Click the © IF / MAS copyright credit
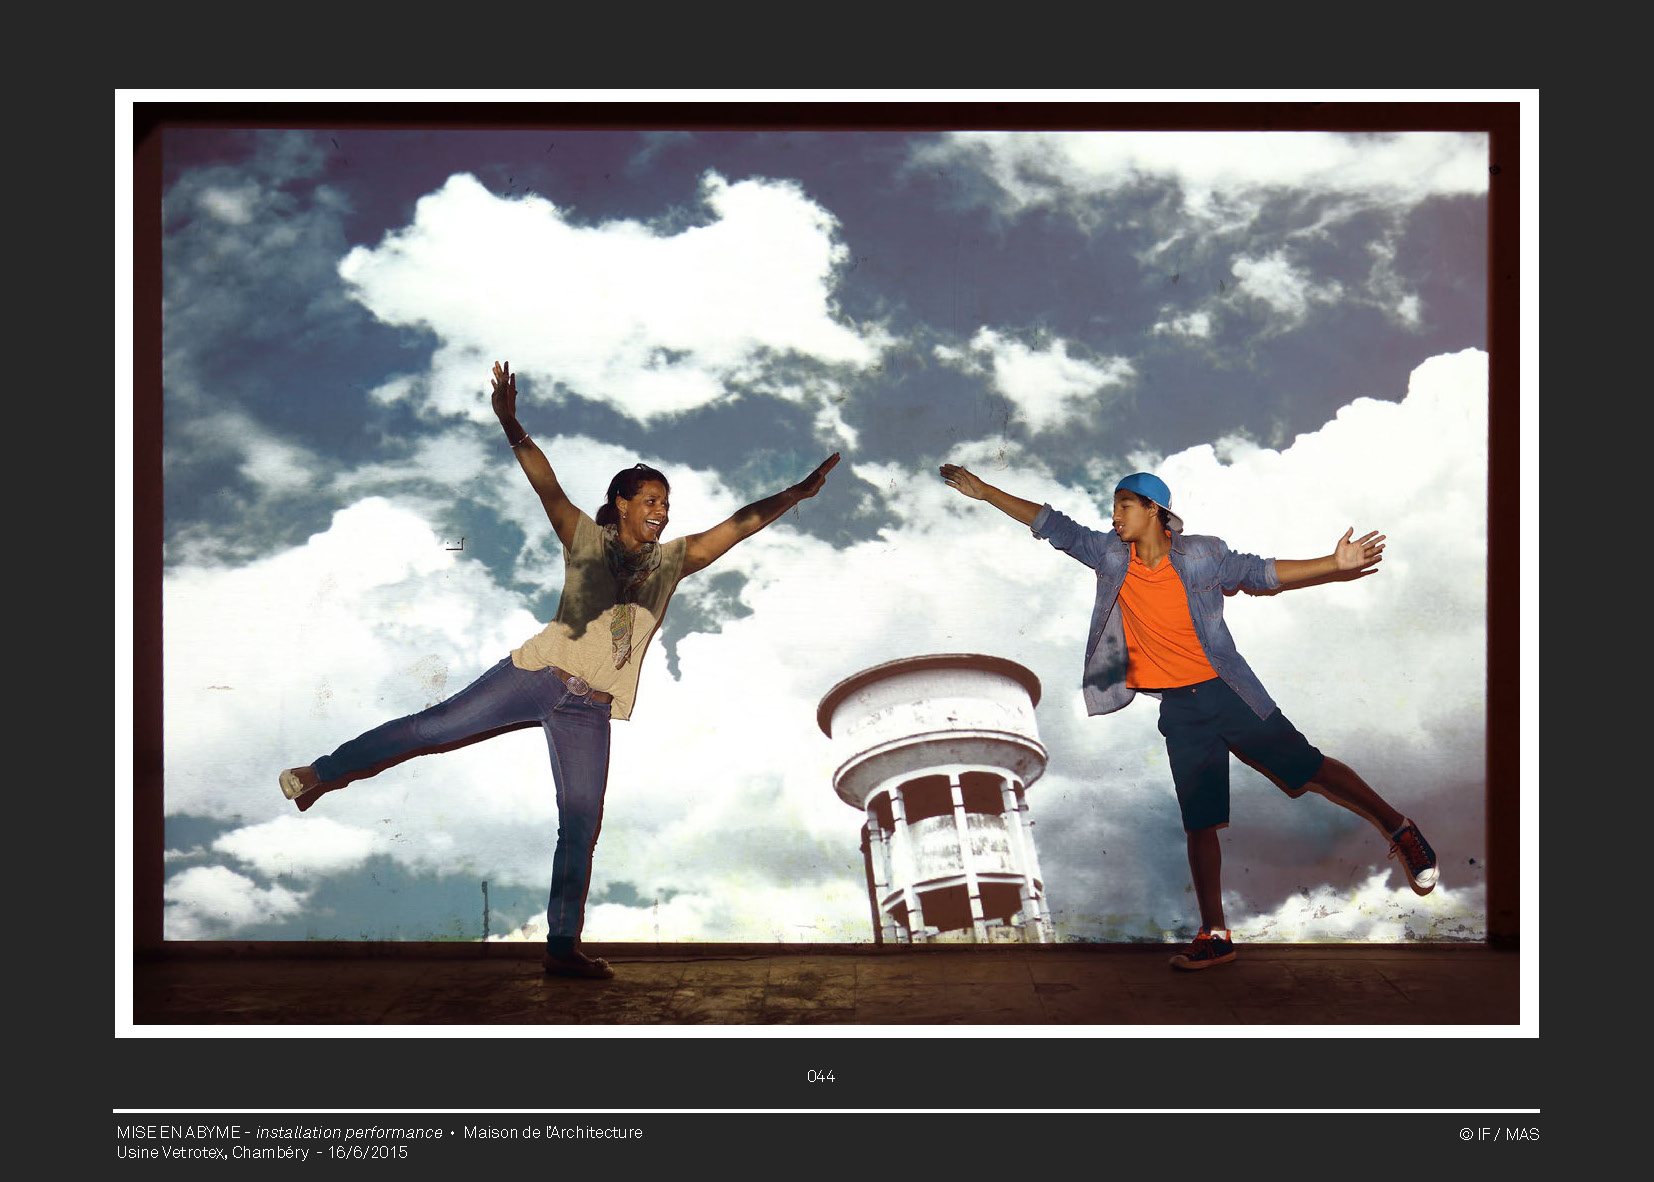Image resolution: width=1654 pixels, height=1182 pixels. click(1498, 1134)
